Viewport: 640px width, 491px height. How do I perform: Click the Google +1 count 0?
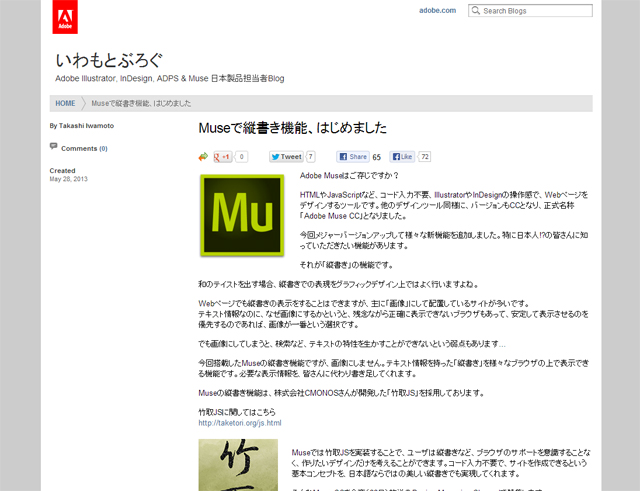point(241,157)
